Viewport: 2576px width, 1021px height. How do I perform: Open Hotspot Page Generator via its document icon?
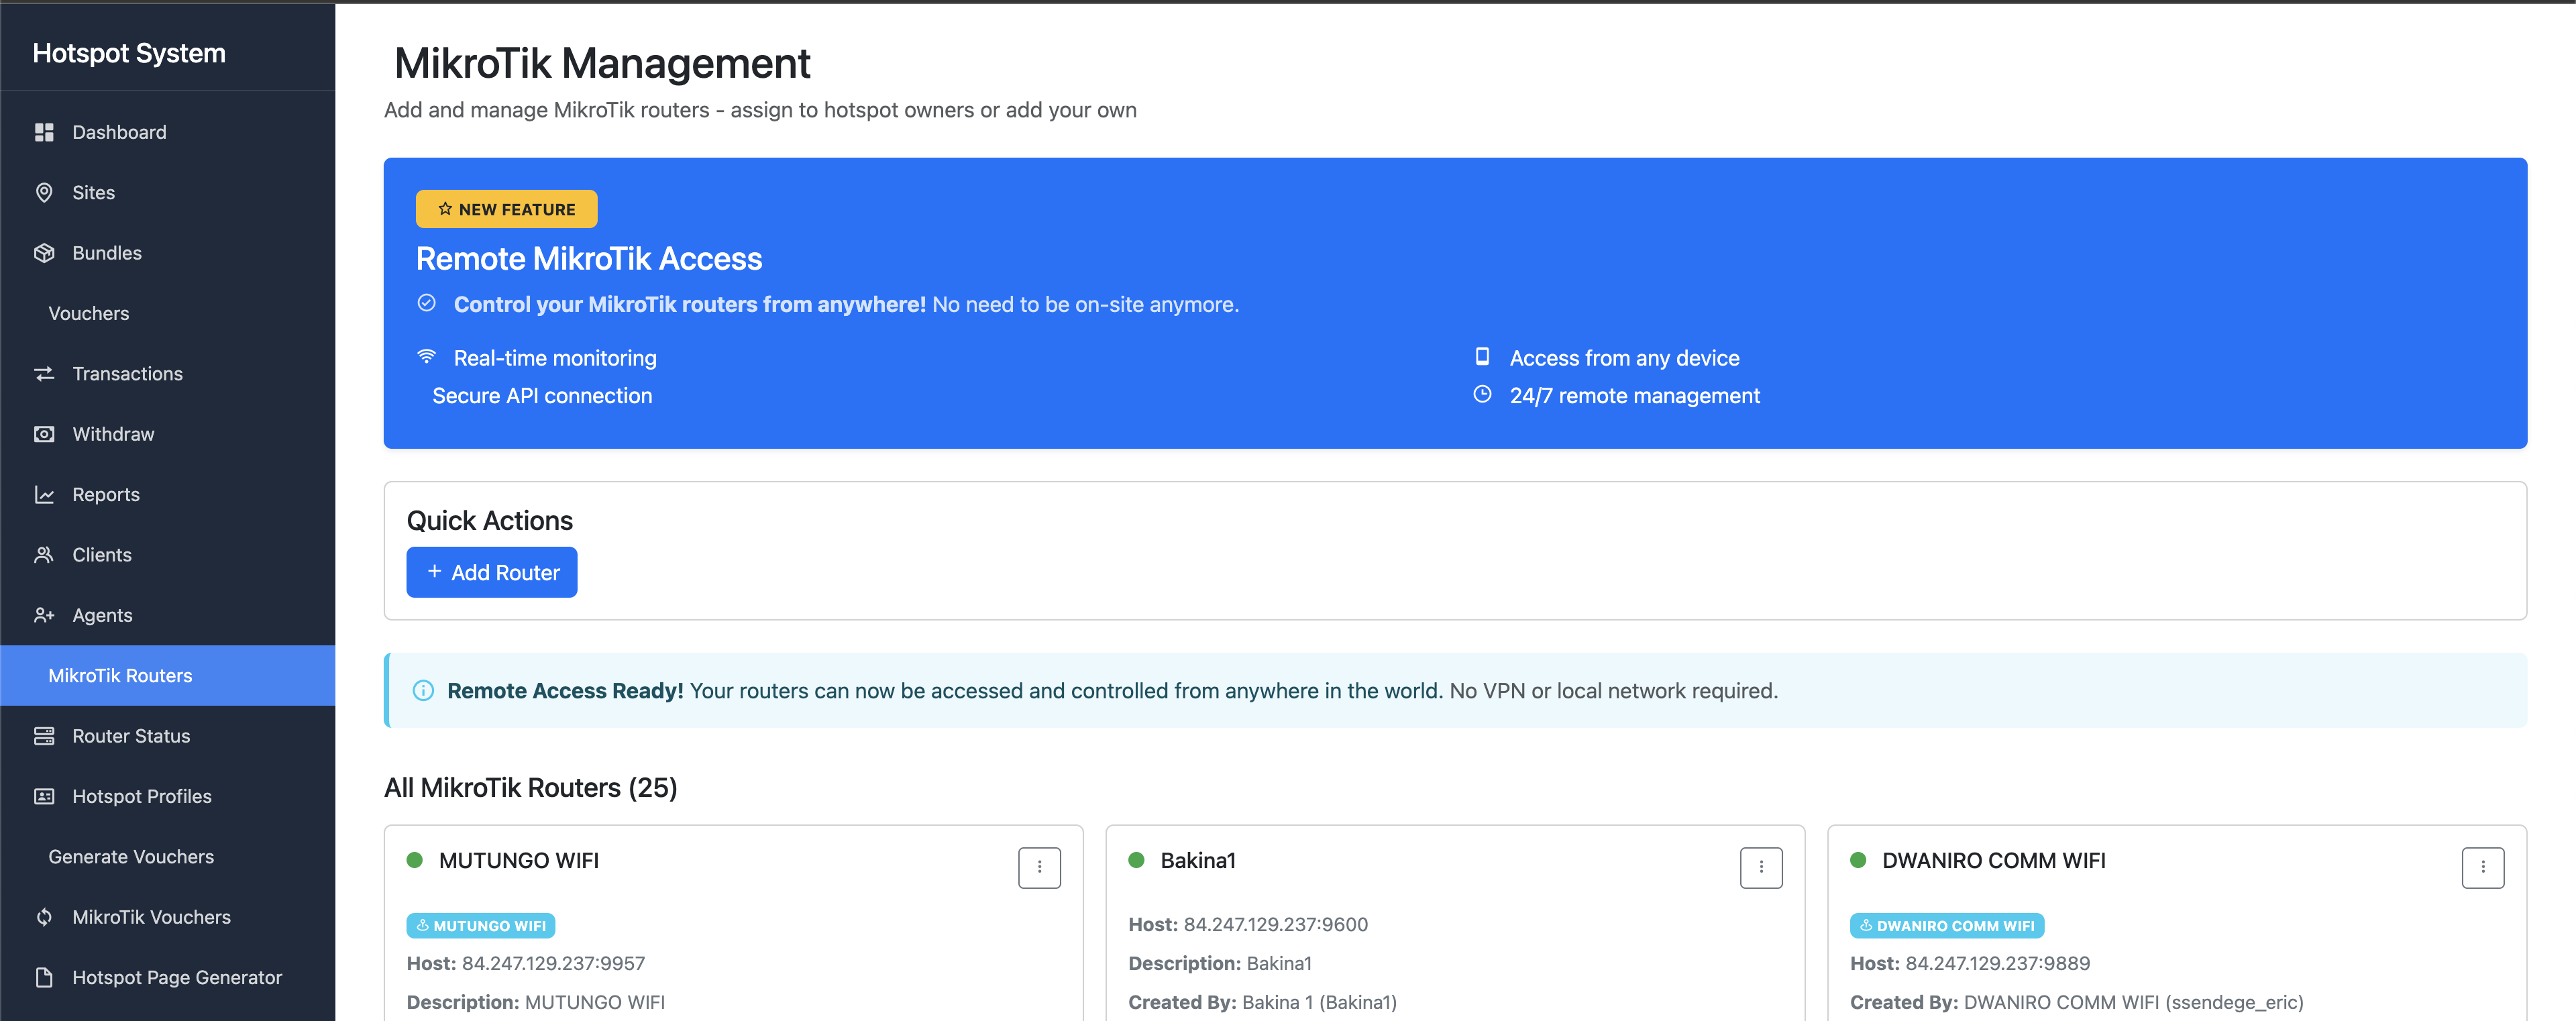pyautogui.click(x=45, y=977)
